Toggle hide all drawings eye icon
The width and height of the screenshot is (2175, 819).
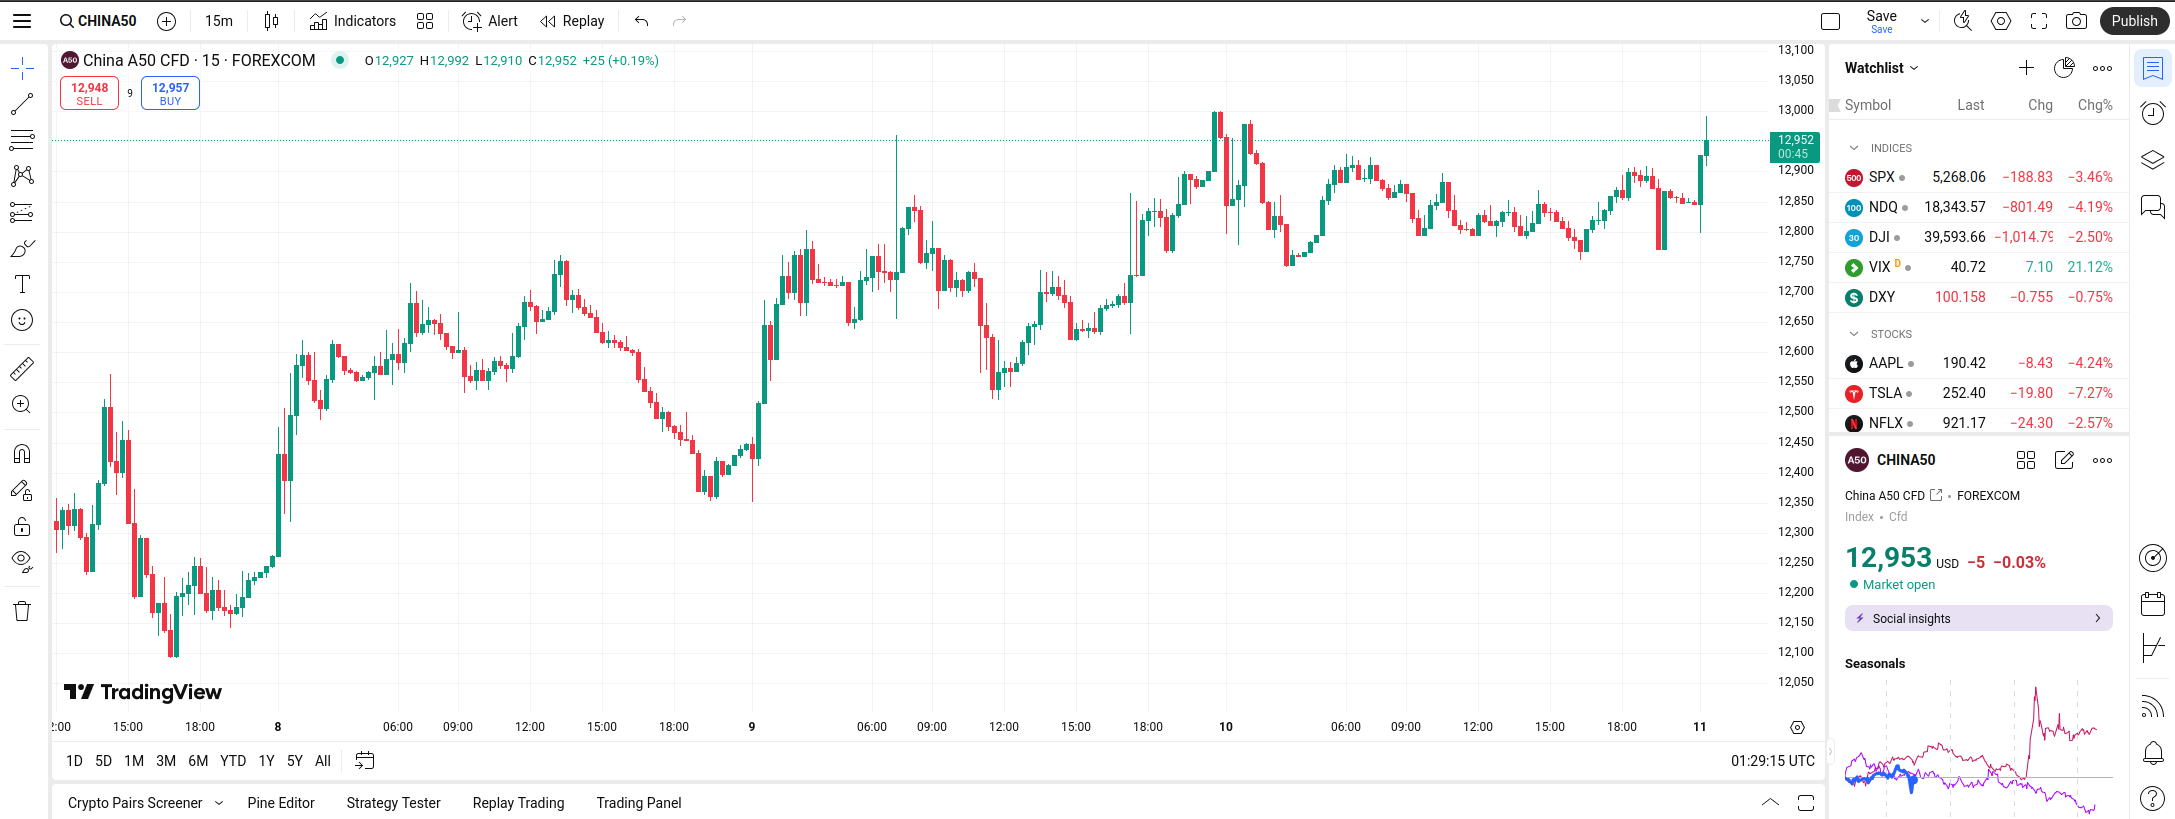pyautogui.click(x=22, y=562)
